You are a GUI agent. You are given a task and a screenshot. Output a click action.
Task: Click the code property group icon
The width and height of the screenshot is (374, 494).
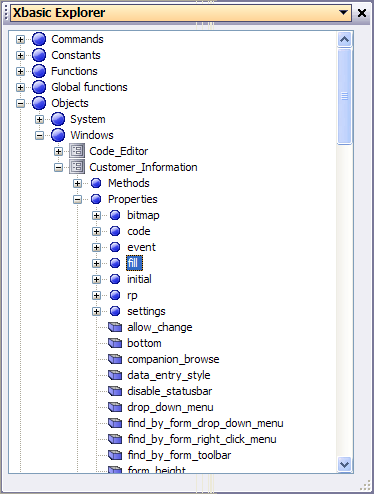point(115,231)
